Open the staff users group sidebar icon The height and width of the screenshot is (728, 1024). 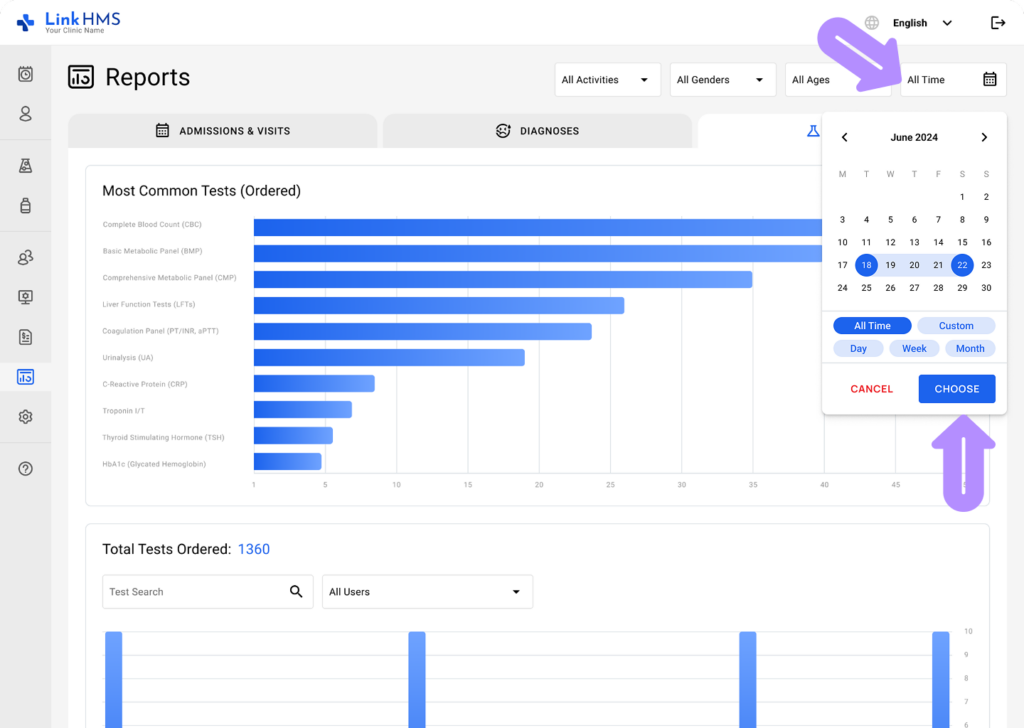(x=25, y=258)
